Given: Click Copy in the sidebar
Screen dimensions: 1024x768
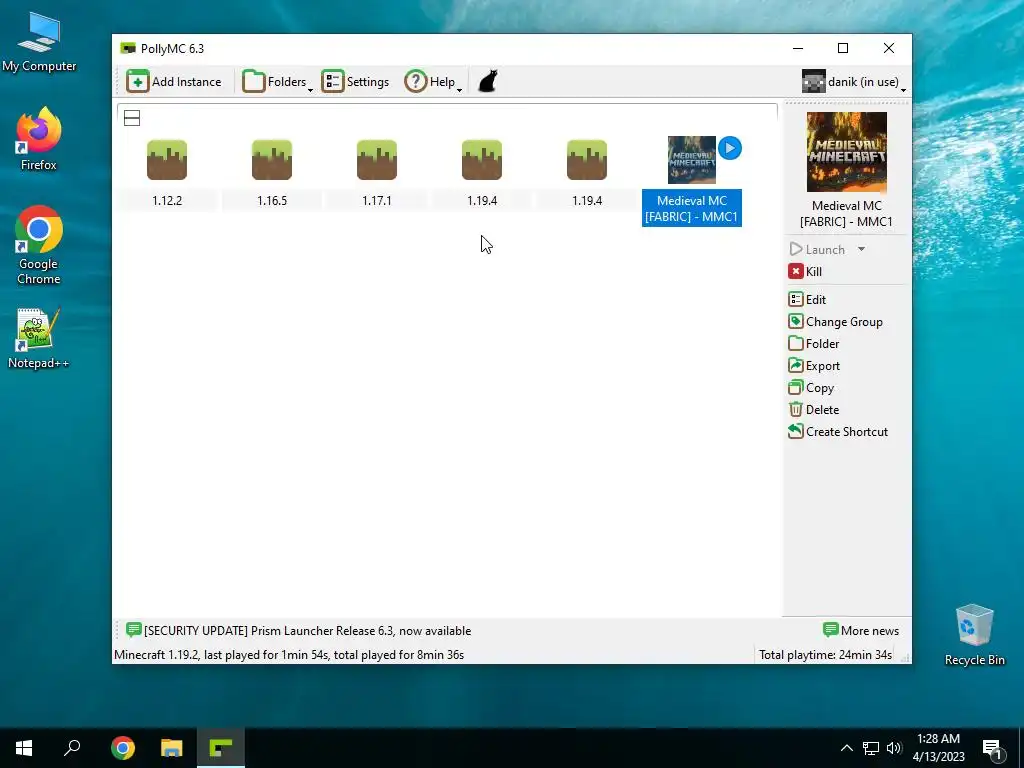Looking at the screenshot, I should (x=811, y=388).
